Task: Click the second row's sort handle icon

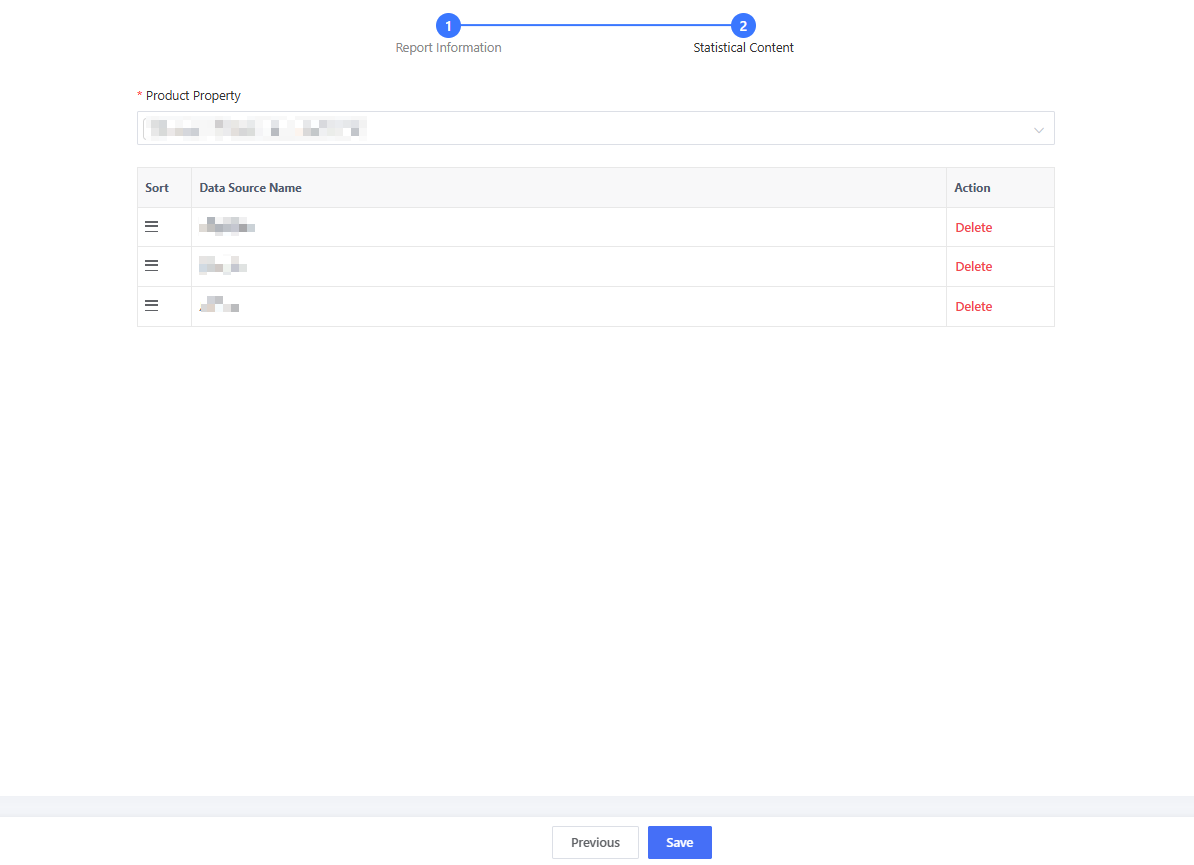Action: (x=152, y=266)
